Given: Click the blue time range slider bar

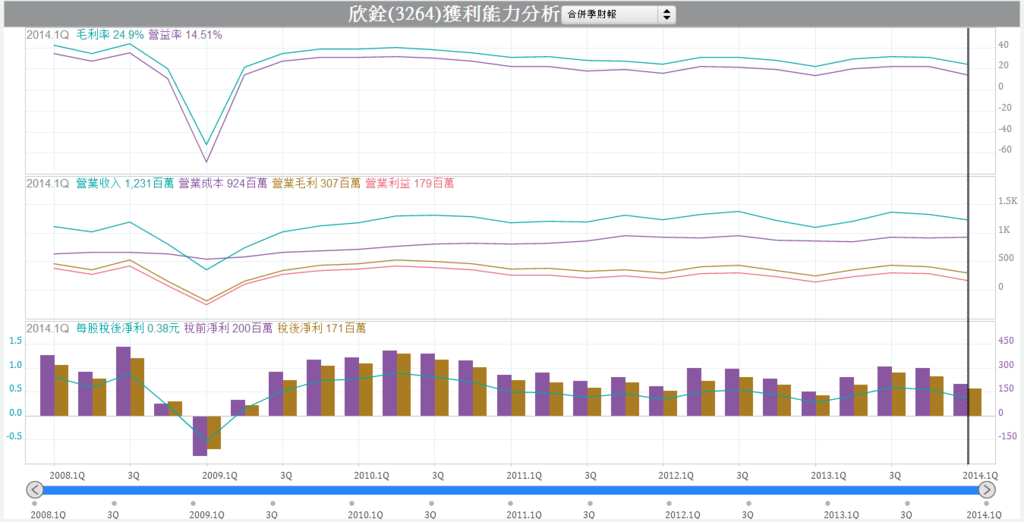Looking at the screenshot, I should click(511, 490).
